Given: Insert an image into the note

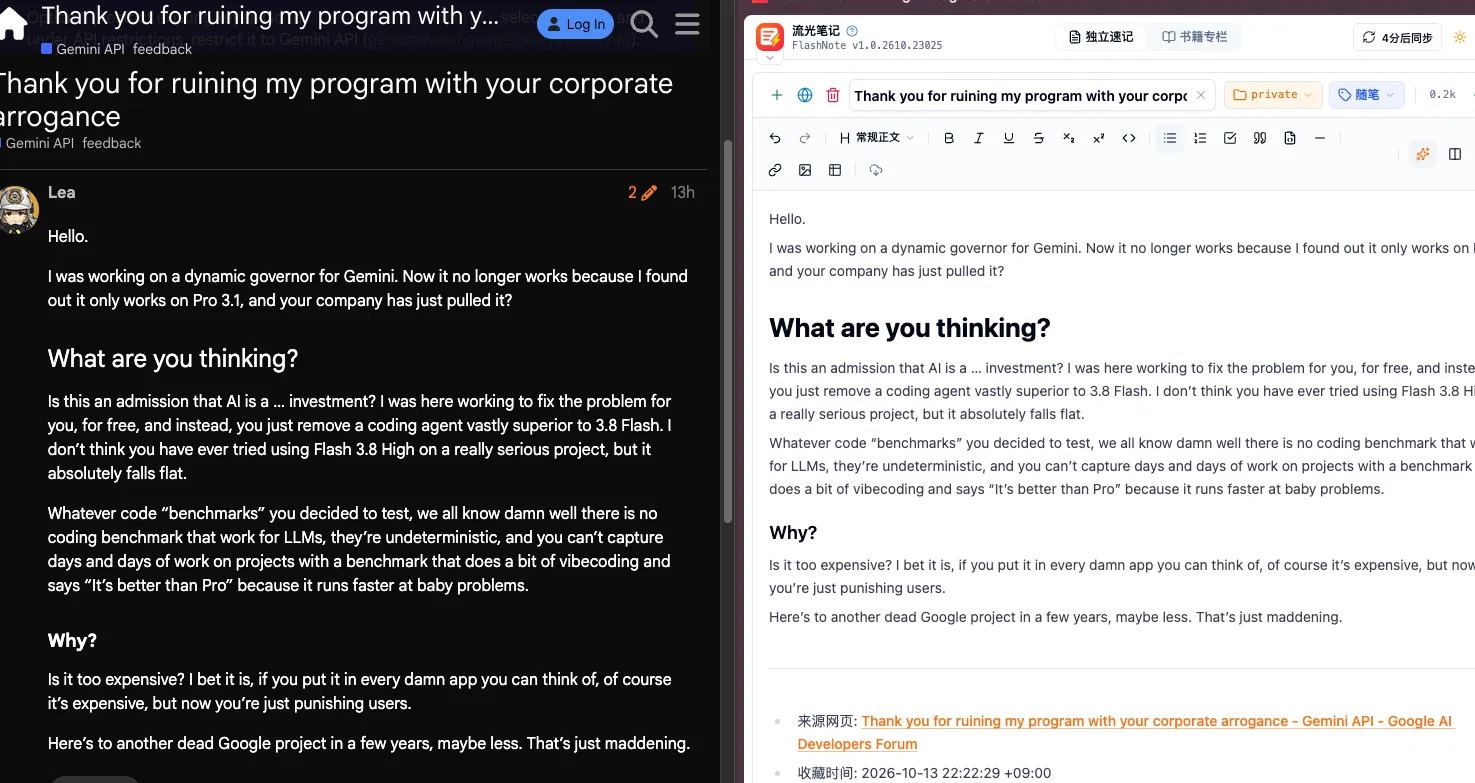Looking at the screenshot, I should click(x=805, y=170).
